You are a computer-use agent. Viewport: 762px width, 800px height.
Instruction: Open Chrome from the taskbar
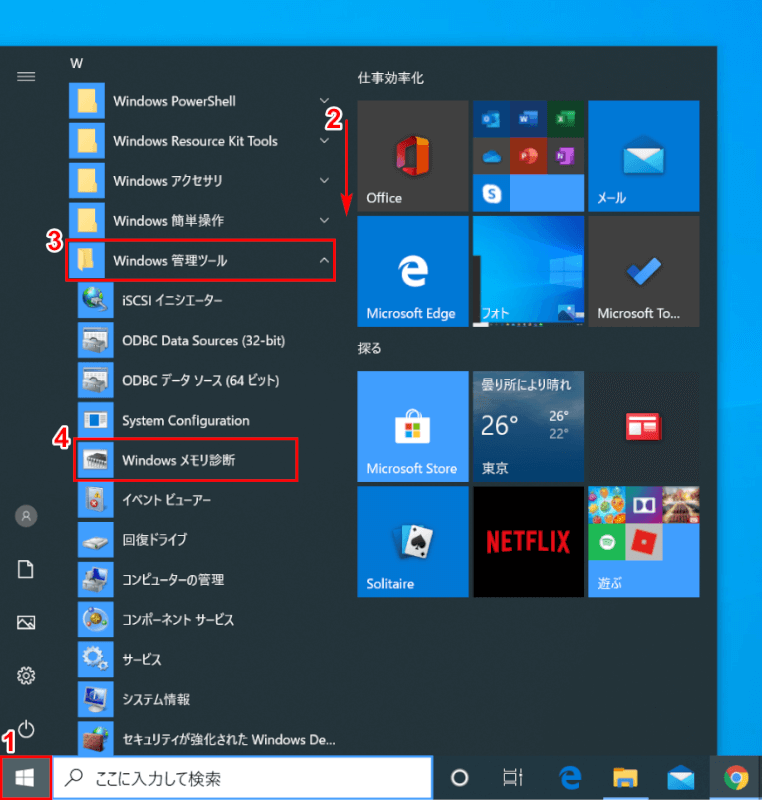pos(736,778)
